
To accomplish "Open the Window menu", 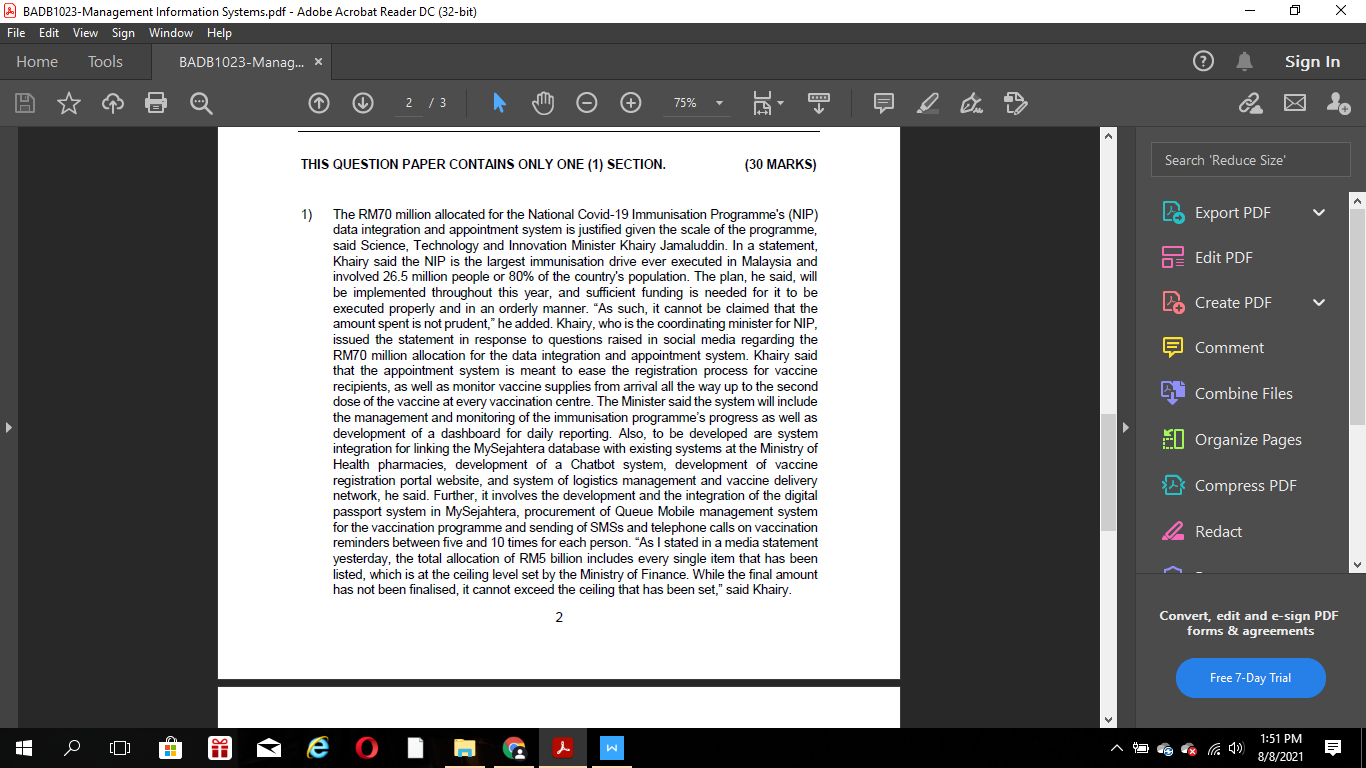I will coord(171,33).
